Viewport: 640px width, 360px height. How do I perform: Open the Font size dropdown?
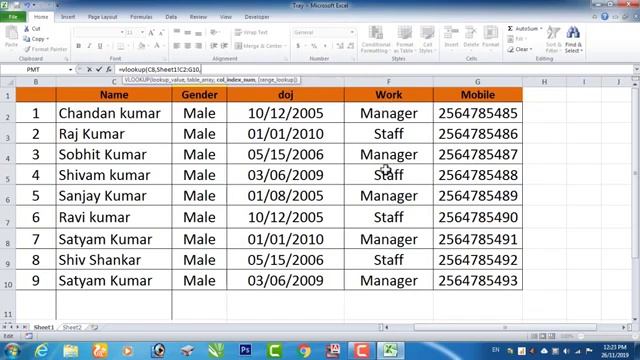click(x=142, y=32)
